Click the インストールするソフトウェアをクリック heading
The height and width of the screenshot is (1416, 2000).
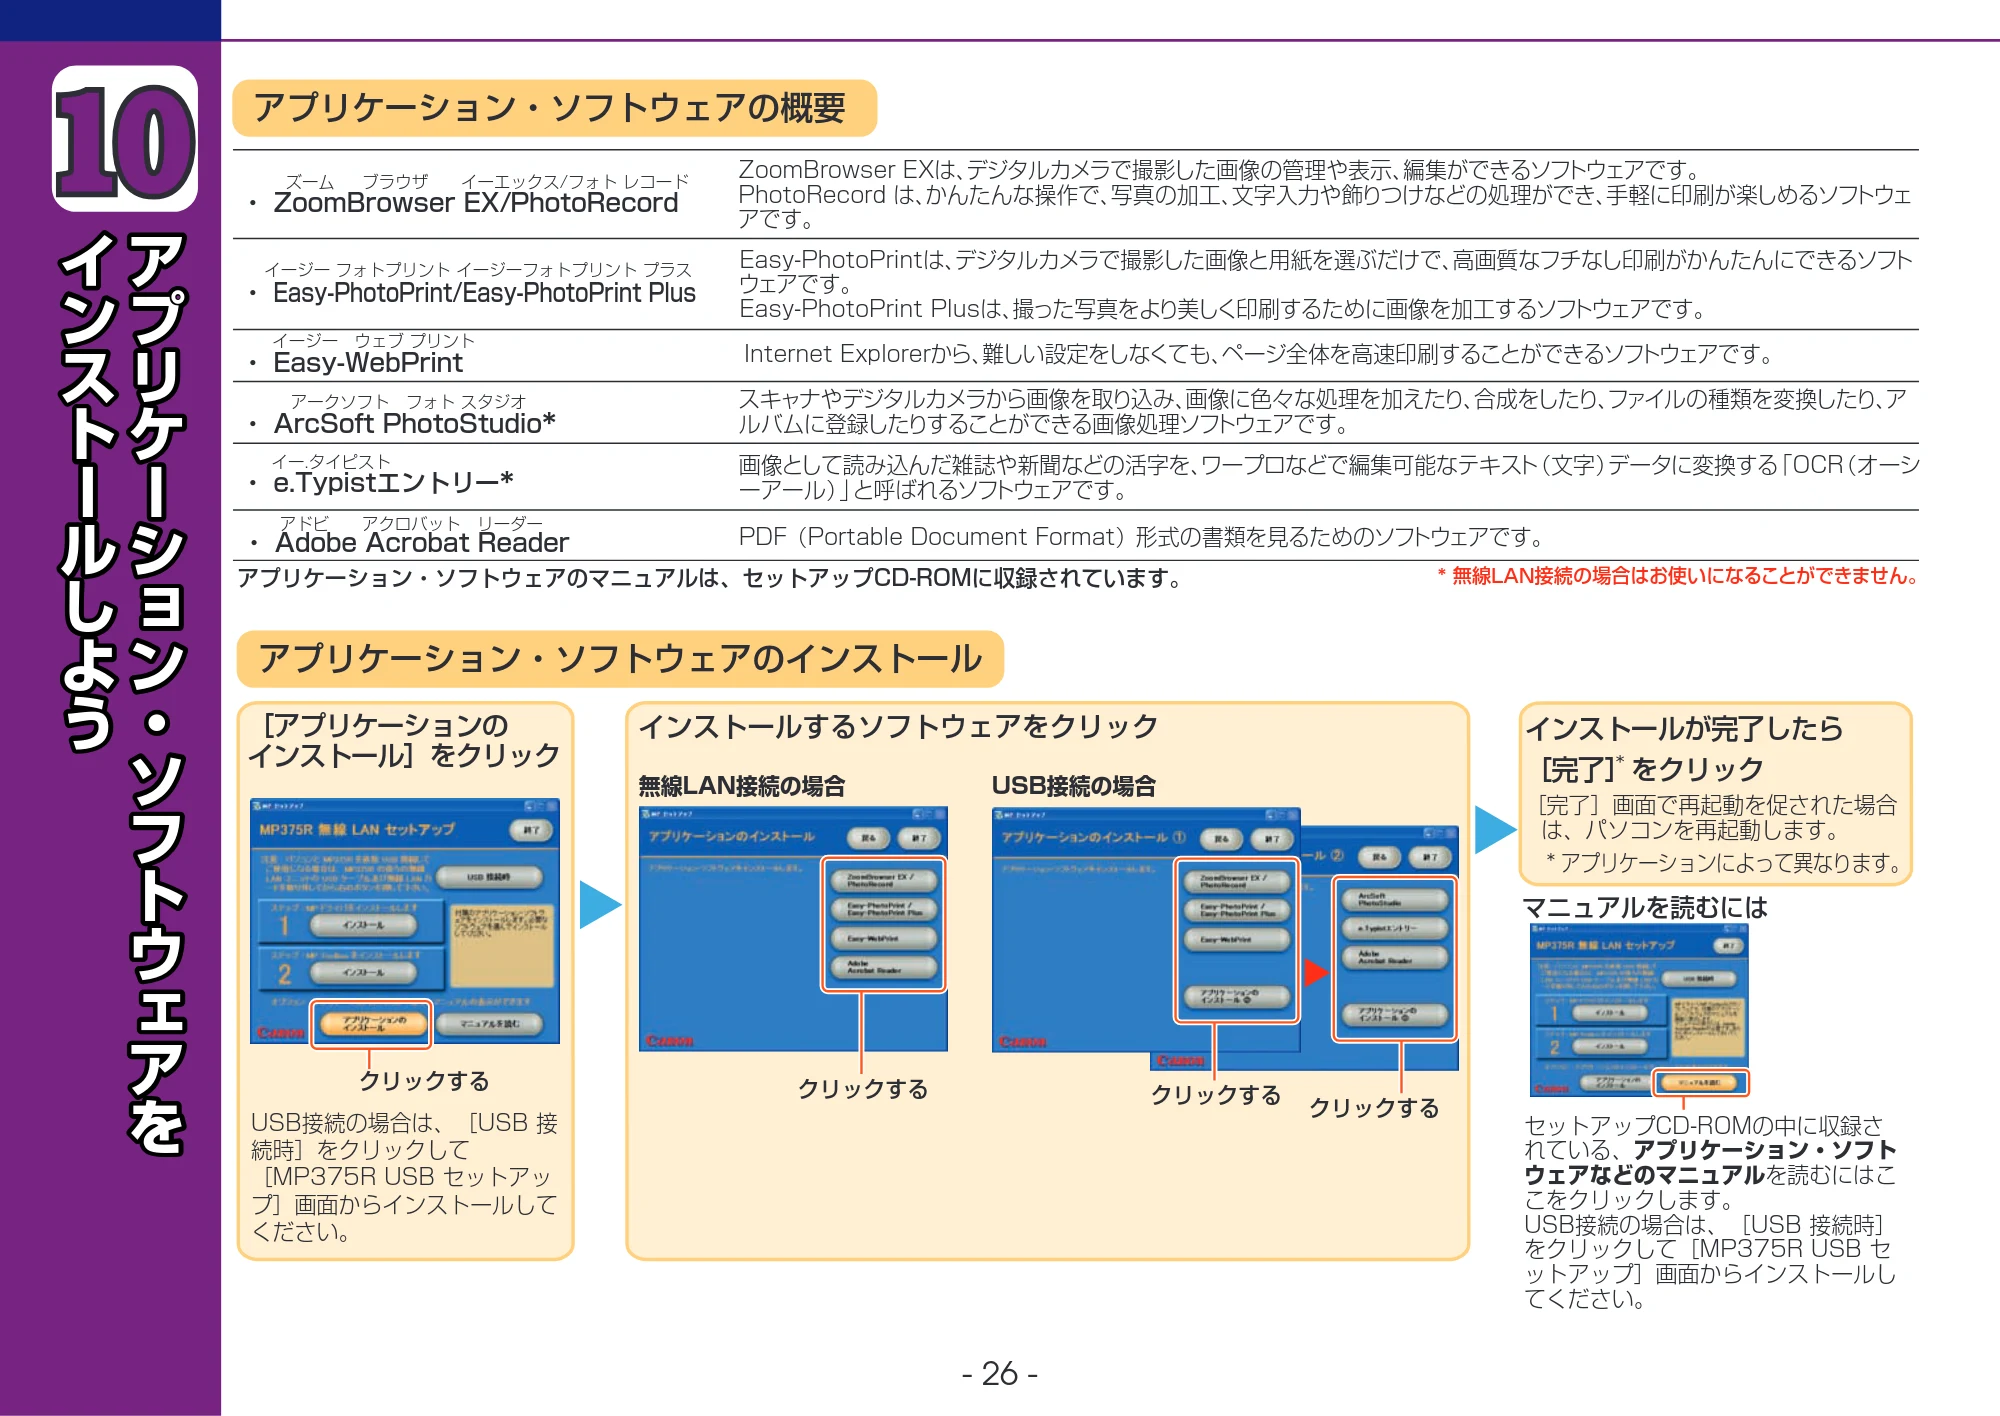(x=898, y=726)
